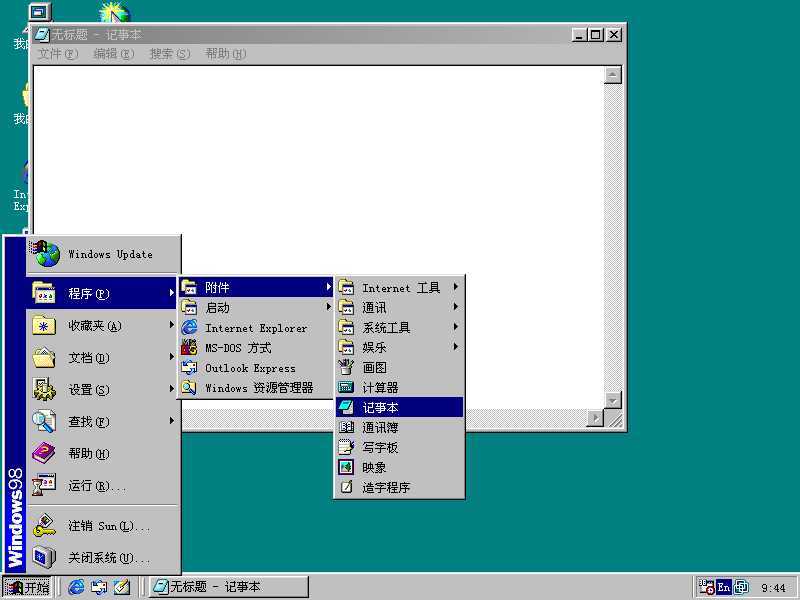Expand the 设置(S) submenu arrow
The image size is (800, 600).
click(x=171, y=389)
